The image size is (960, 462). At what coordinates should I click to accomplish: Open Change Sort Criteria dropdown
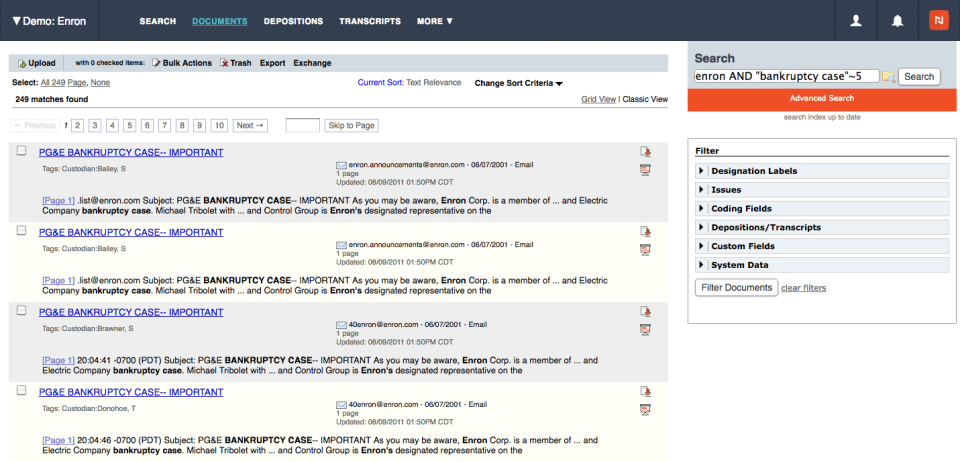coord(519,83)
